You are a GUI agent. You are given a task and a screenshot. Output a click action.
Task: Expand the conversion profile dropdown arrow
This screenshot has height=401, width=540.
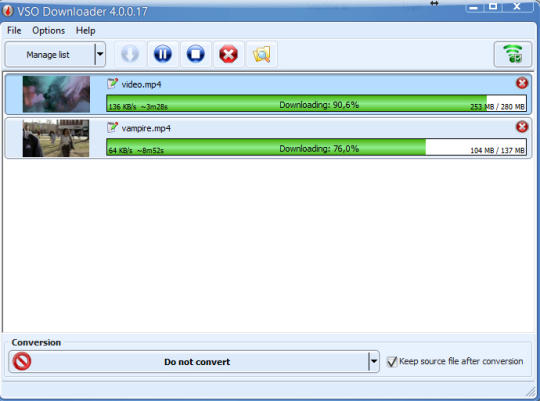(x=374, y=362)
